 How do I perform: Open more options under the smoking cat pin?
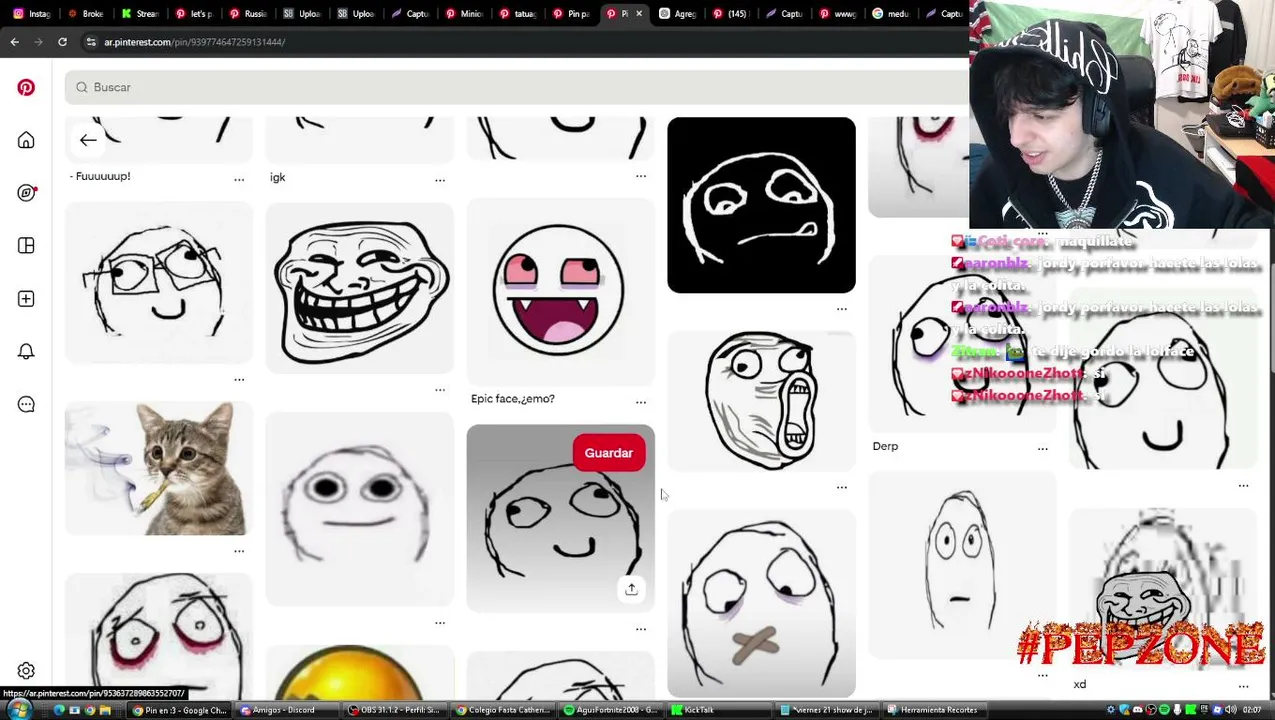239,550
